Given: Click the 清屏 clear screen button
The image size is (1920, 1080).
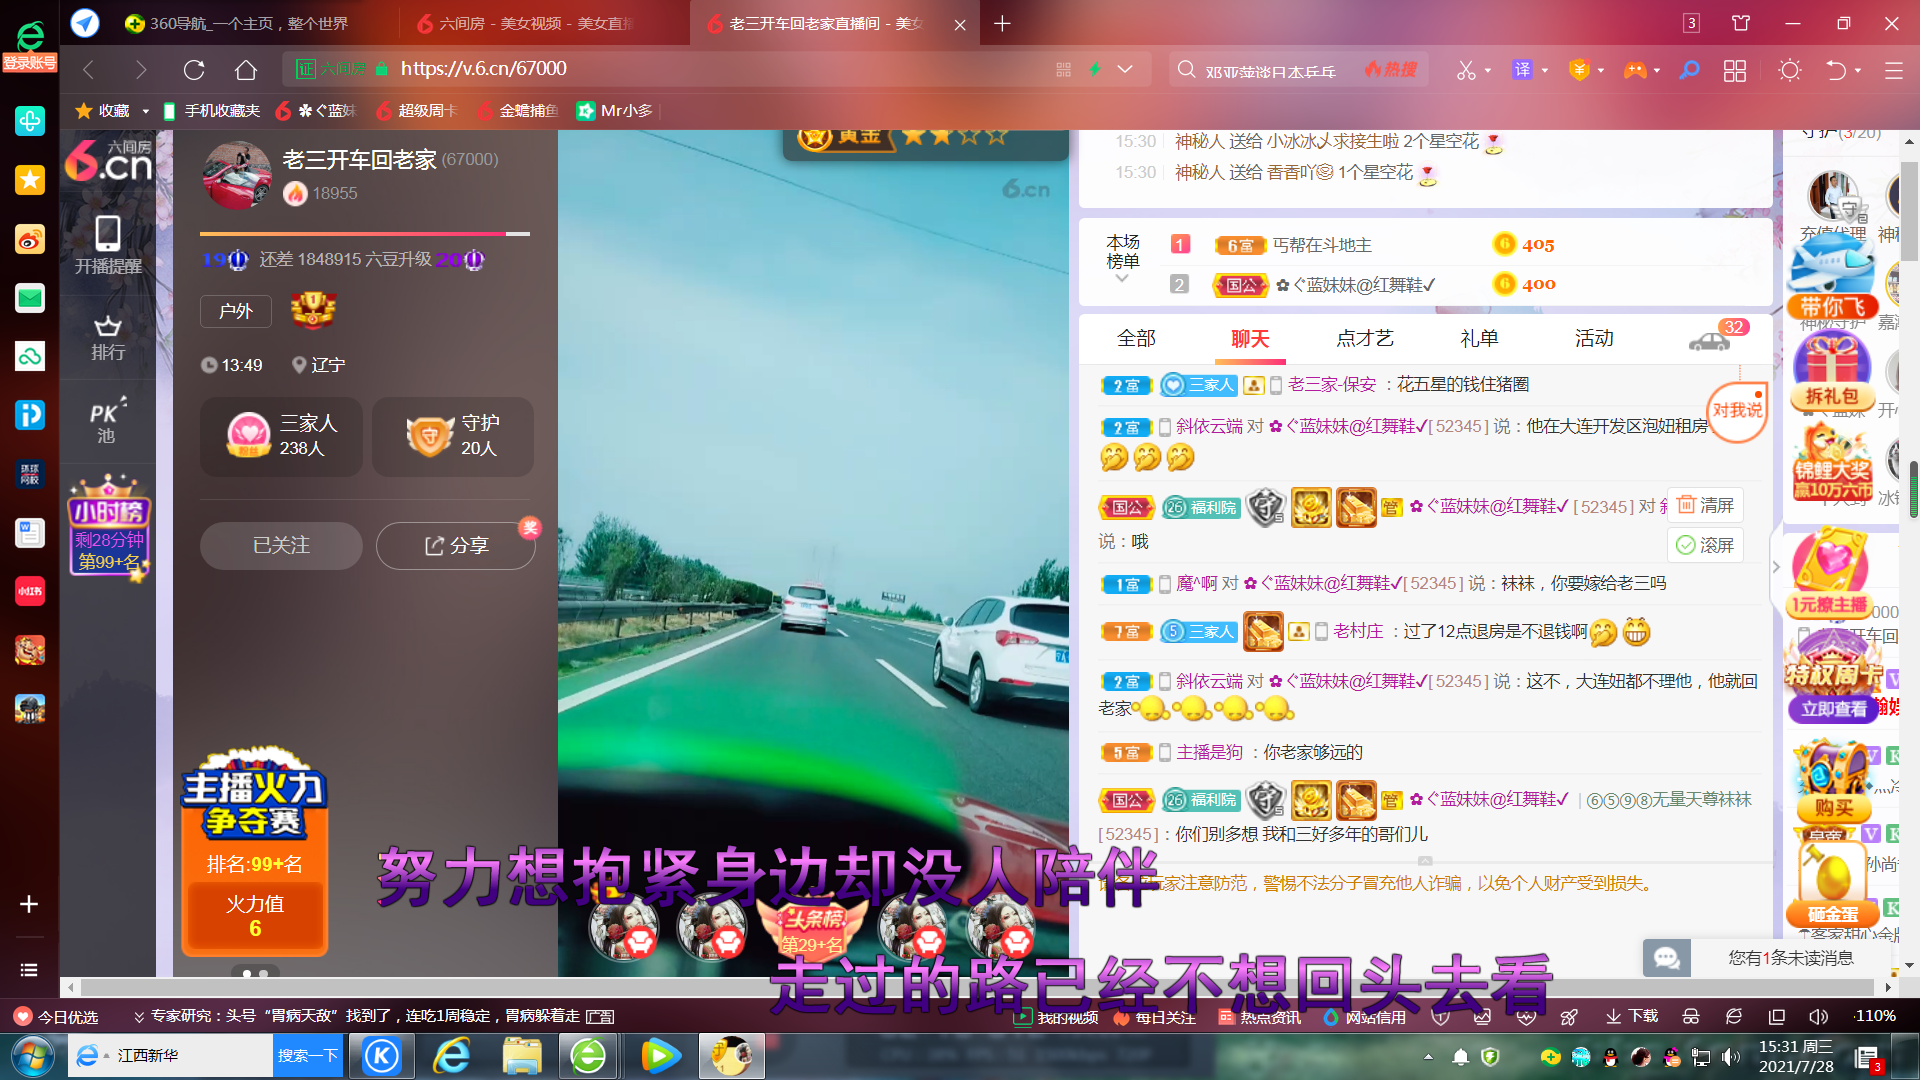Looking at the screenshot, I should (x=1706, y=505).
